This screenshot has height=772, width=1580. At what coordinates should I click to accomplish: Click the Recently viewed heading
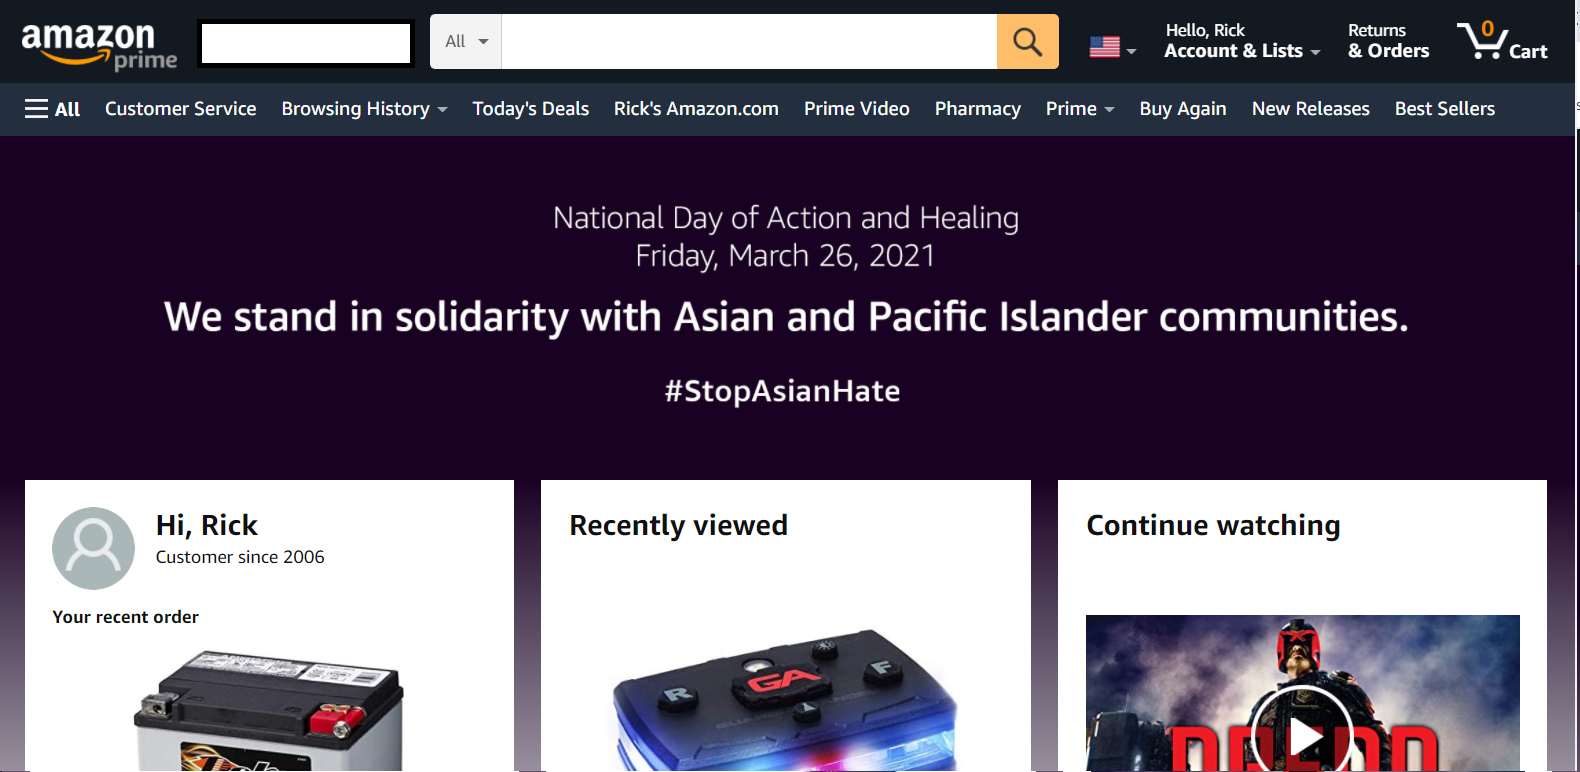click(x=678, y=525)
